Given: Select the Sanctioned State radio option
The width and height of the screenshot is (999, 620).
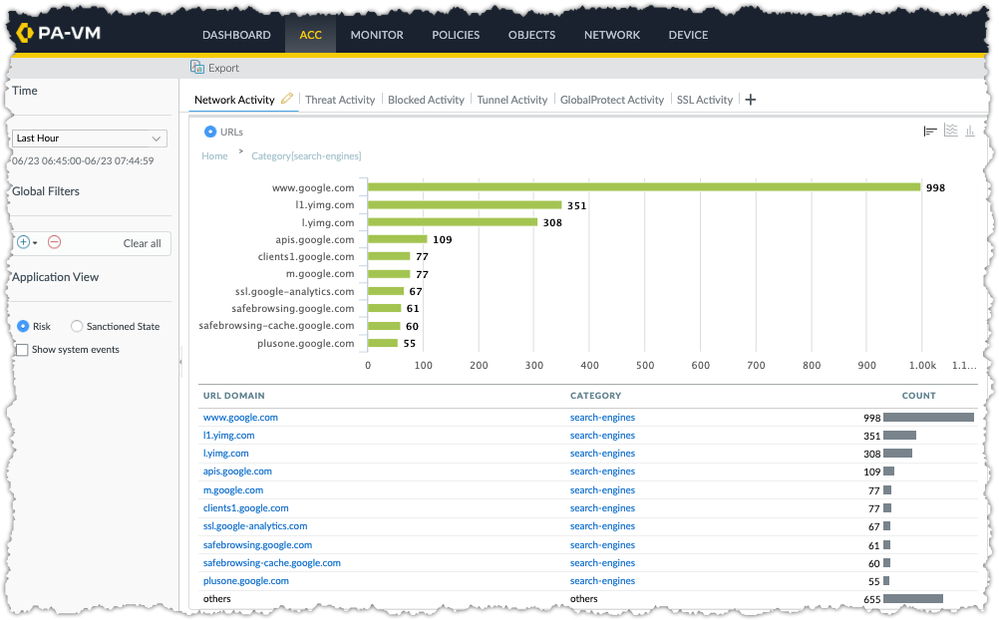Looking at the screenshot, I should click(77, 326).
